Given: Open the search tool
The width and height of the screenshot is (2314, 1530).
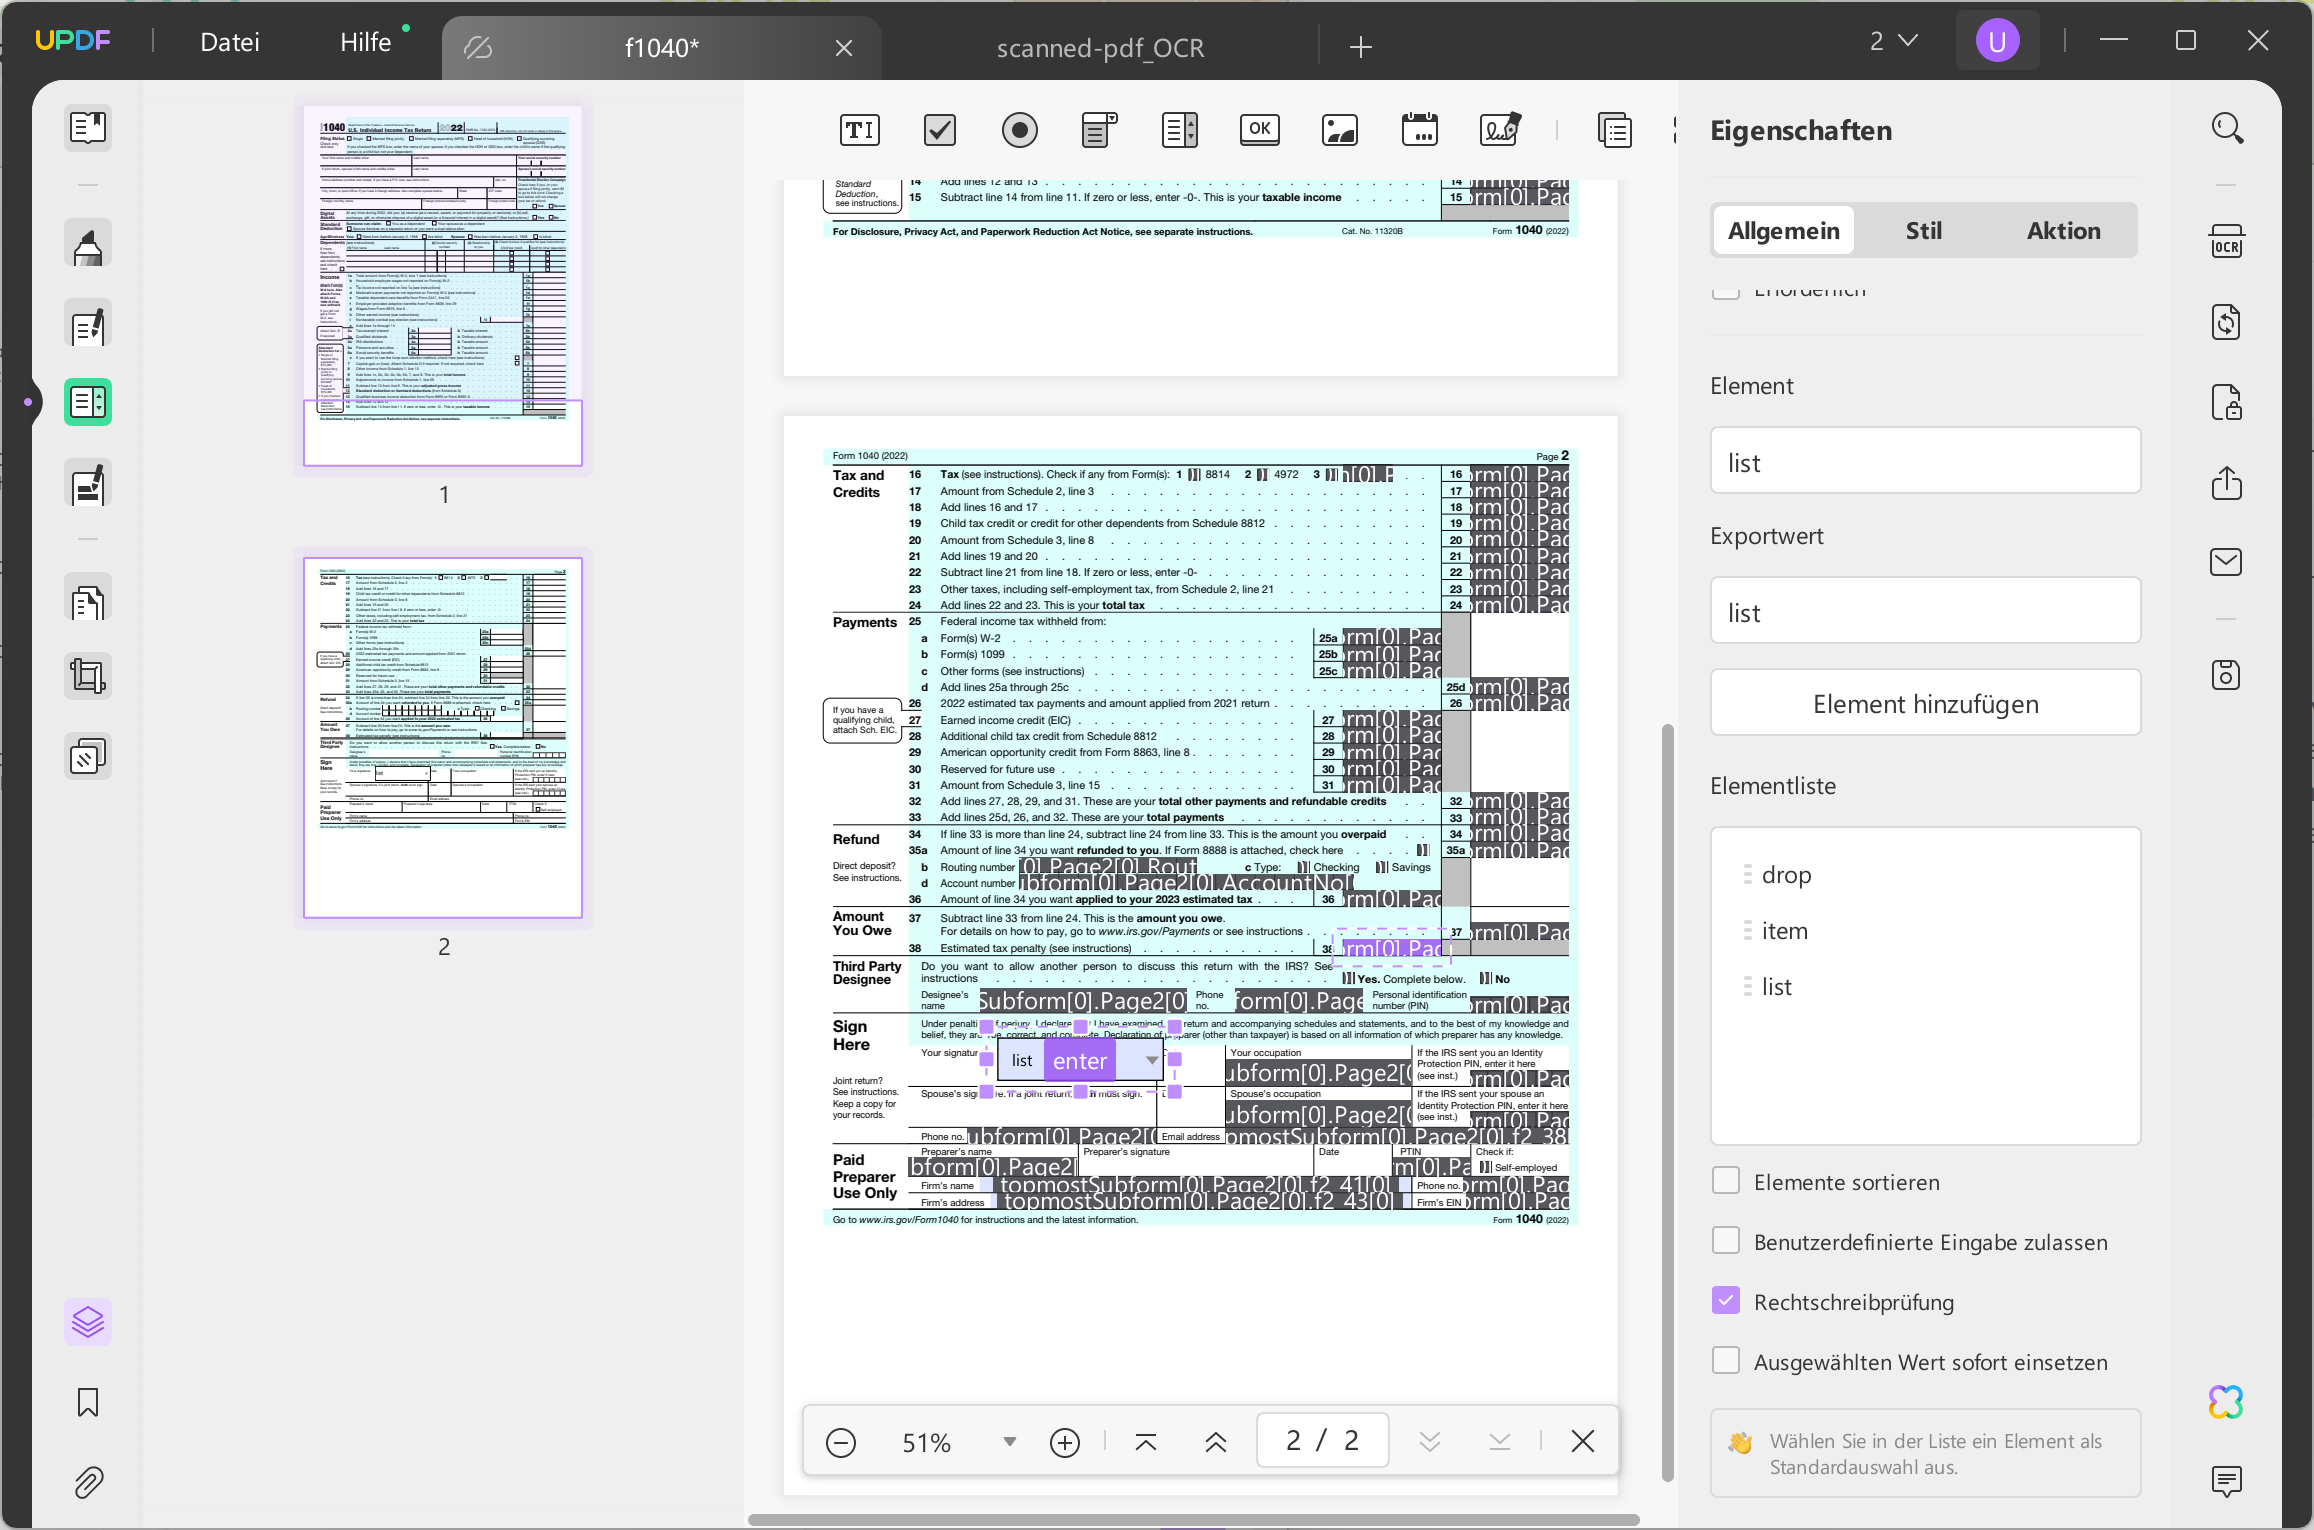Looking at the screenshot, I should click(2227, 128).
